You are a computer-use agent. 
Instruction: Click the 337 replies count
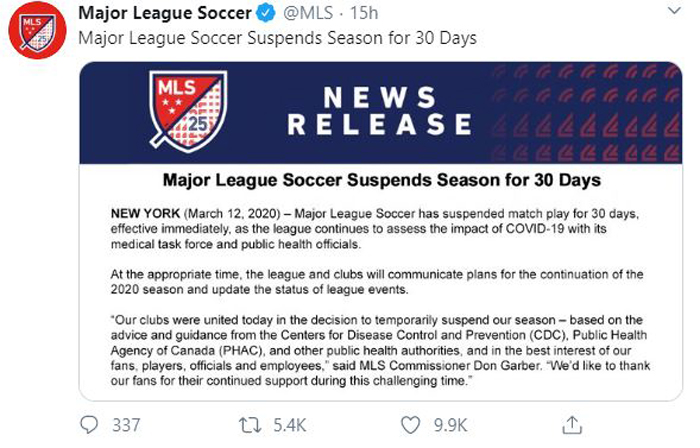point(126,425)
